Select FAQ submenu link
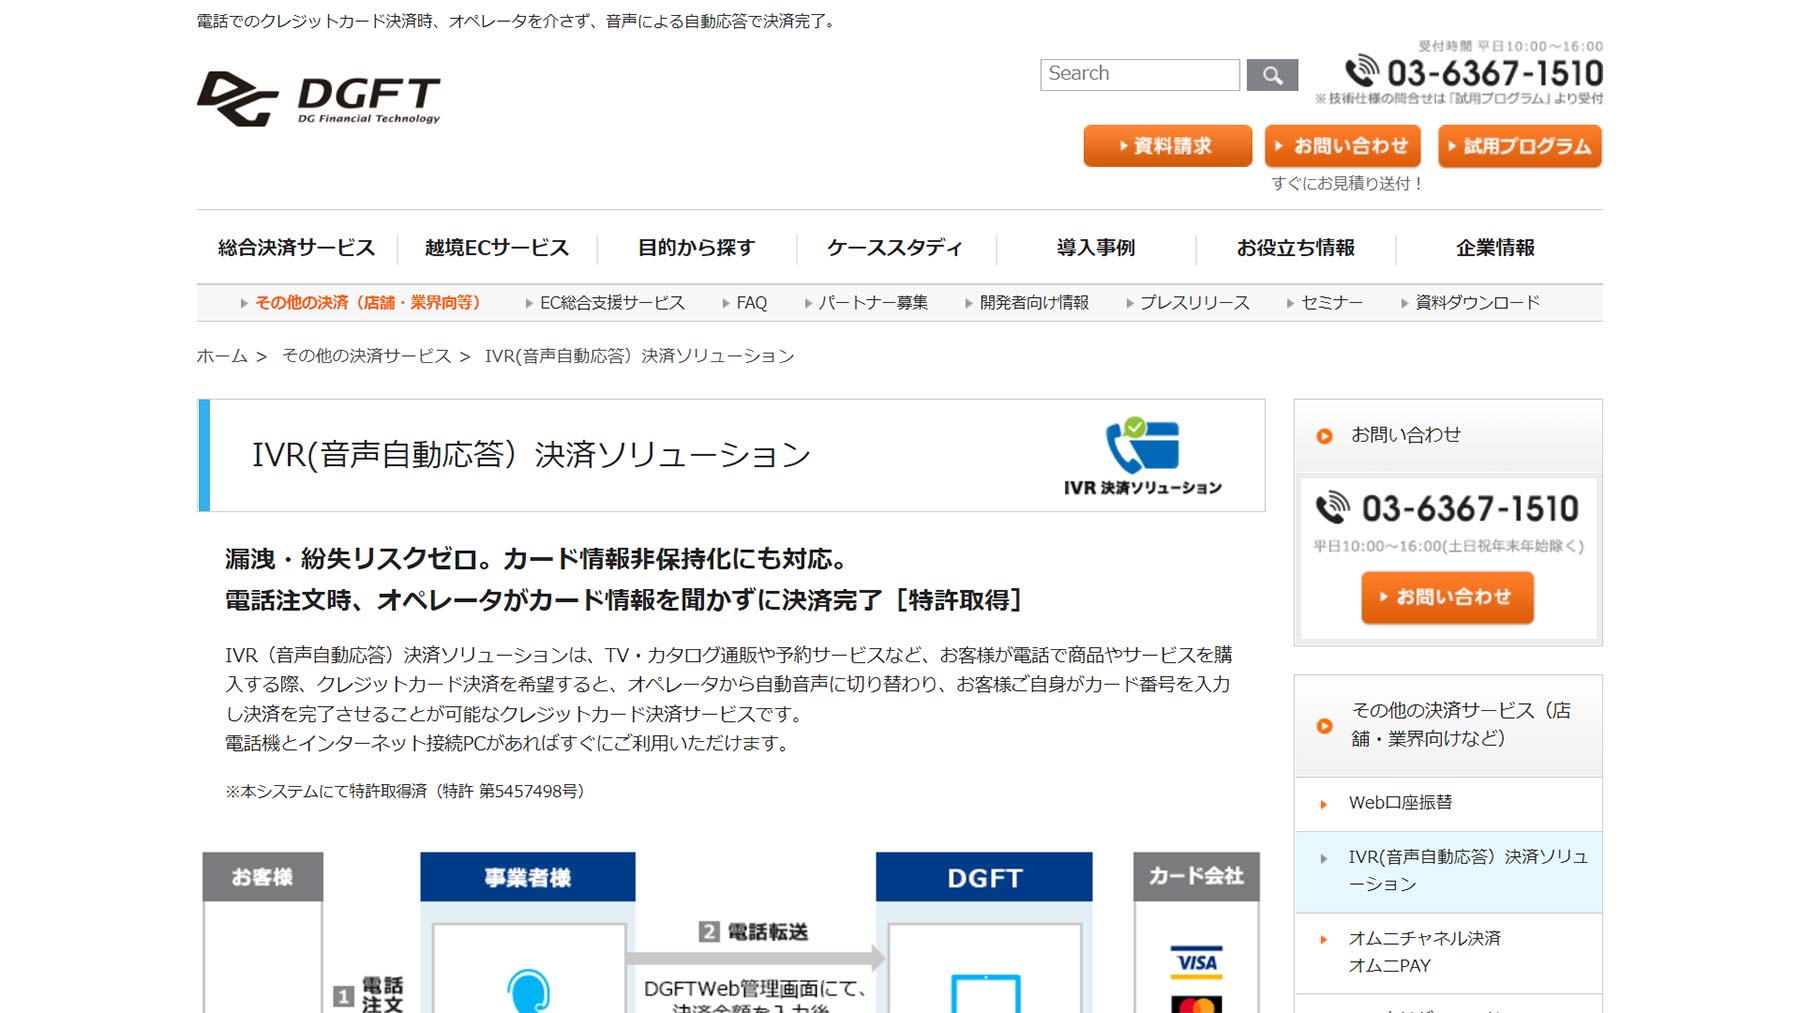This screenshot has width=1800, height=1013. pyautogui.click(x=751, y=302)
